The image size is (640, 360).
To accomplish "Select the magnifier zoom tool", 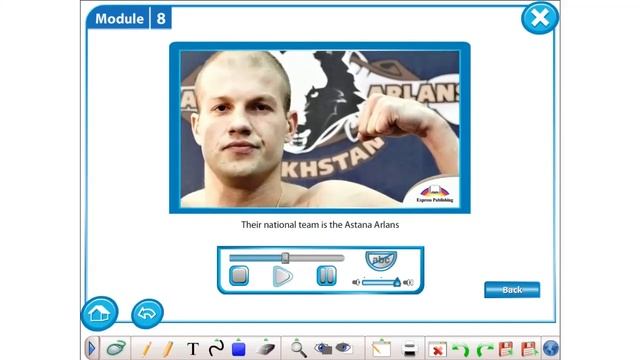I will 298,349.
